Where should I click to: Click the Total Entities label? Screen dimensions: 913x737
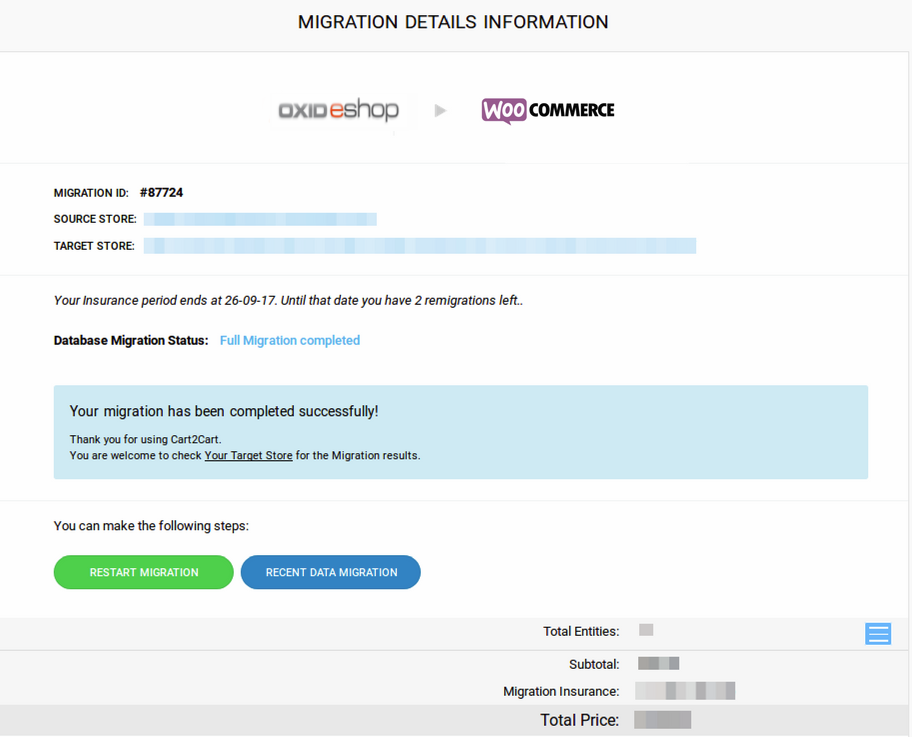(x=581, y=632)
